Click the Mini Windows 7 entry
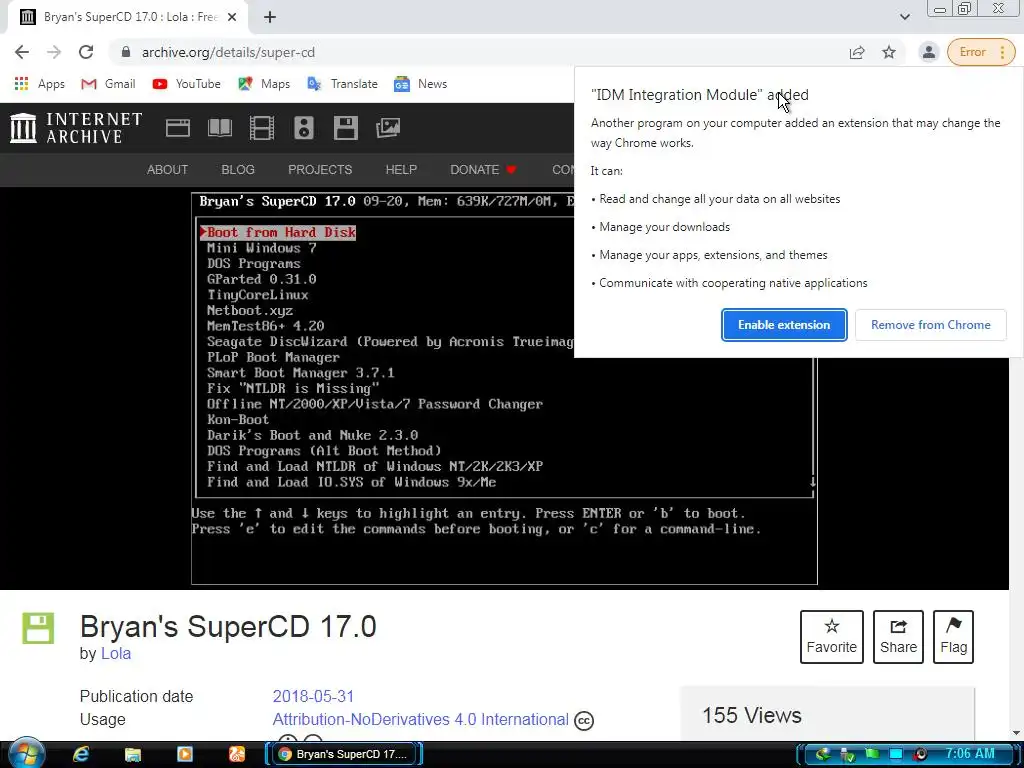Viewport: 1024px width, 768px height. coord(261,248)
